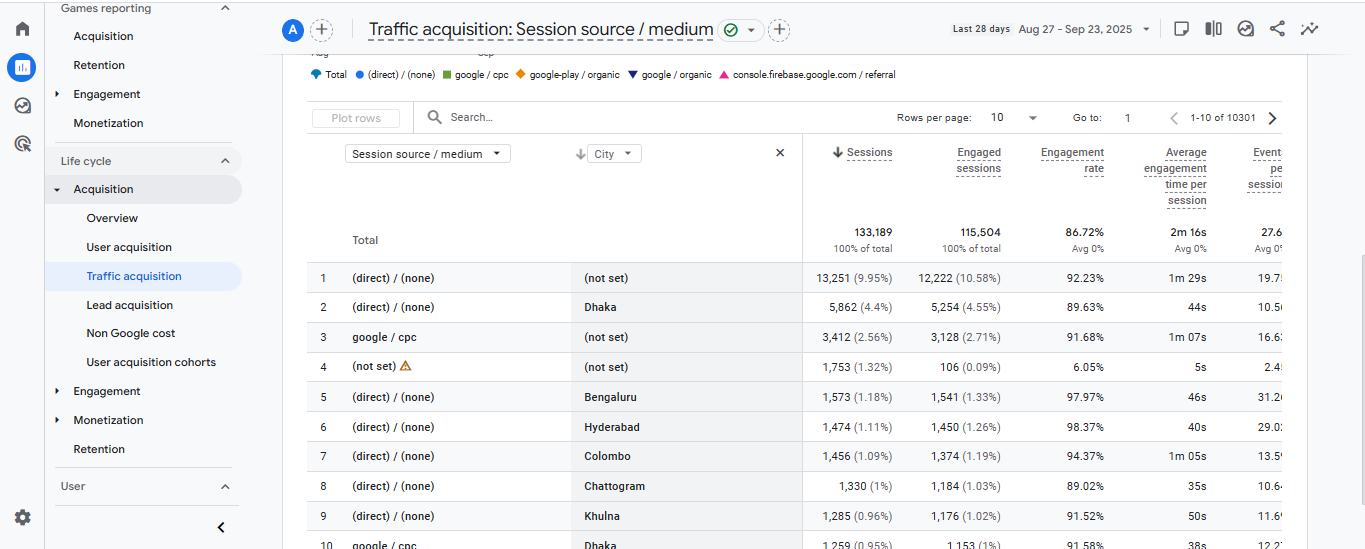The width and height of the screenshot is (1365, 549).
Task: Open the Home icon in left rail
Action: click(22, 29)
